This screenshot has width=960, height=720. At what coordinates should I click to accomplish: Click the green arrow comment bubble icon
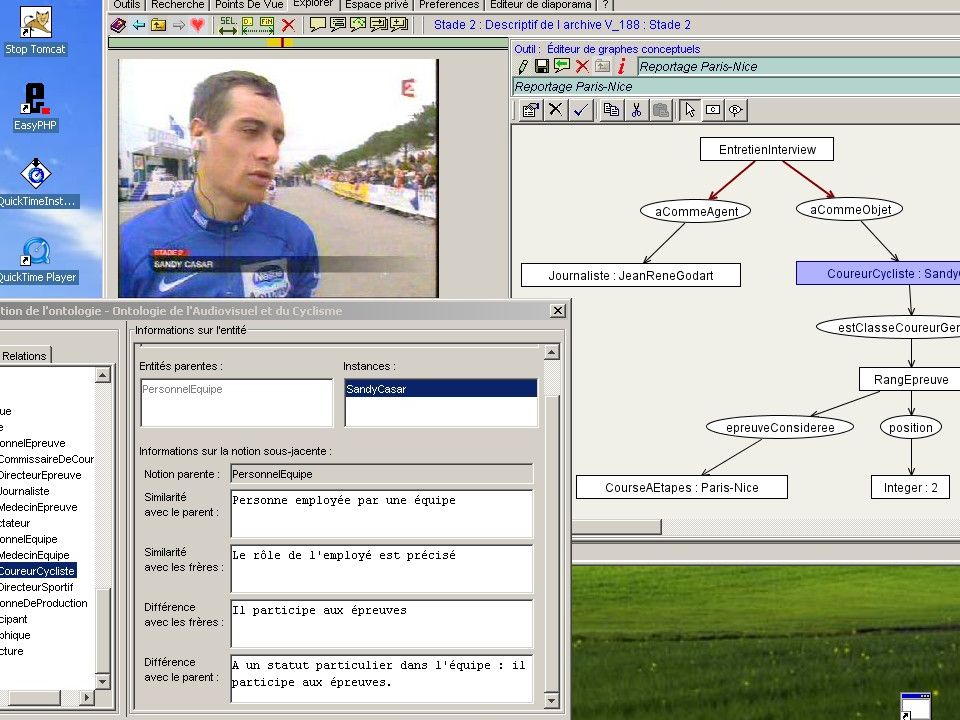point(561,66)
